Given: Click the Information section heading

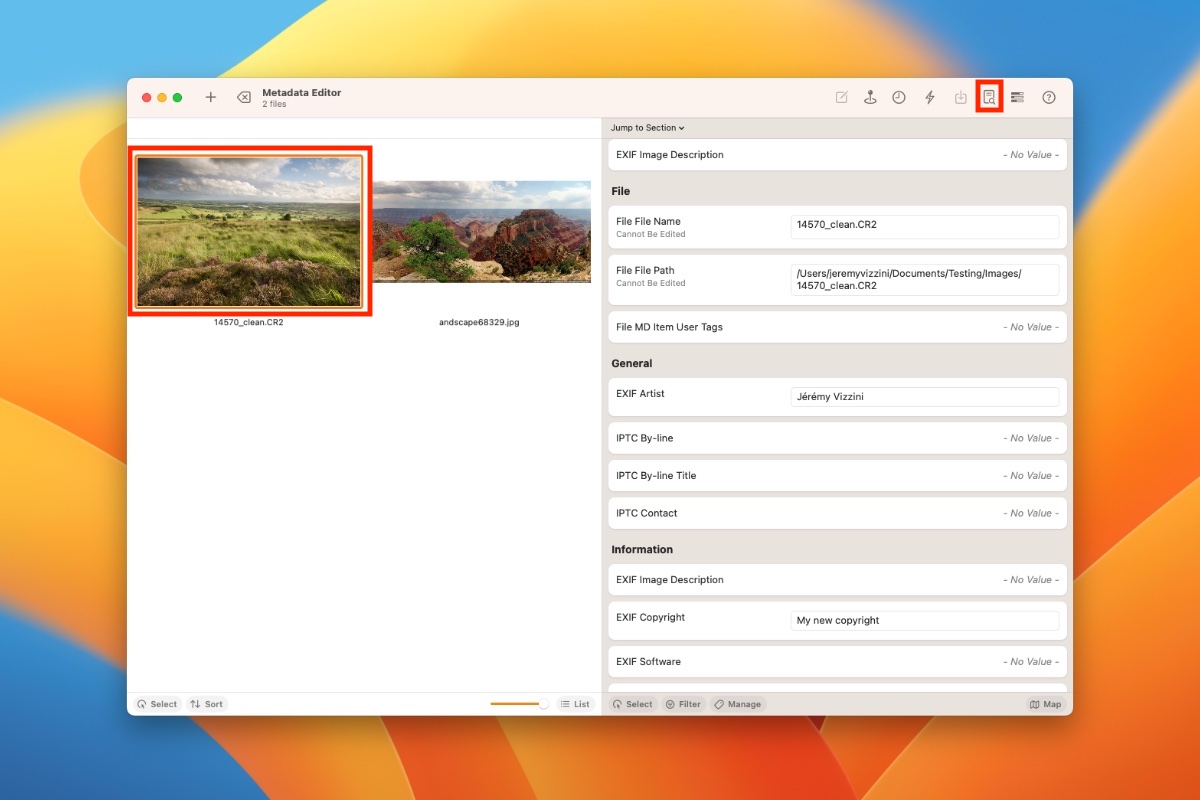Looking at the screenshot, I should pyautogui.click(x=642, y=549).
